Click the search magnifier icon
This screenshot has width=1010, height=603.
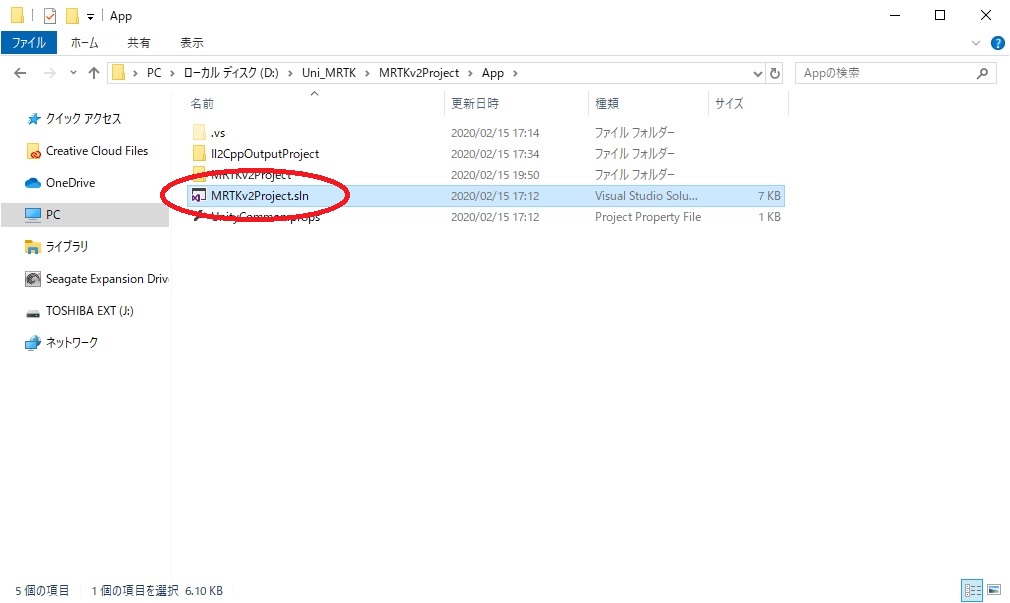click(x=982, y=73)
